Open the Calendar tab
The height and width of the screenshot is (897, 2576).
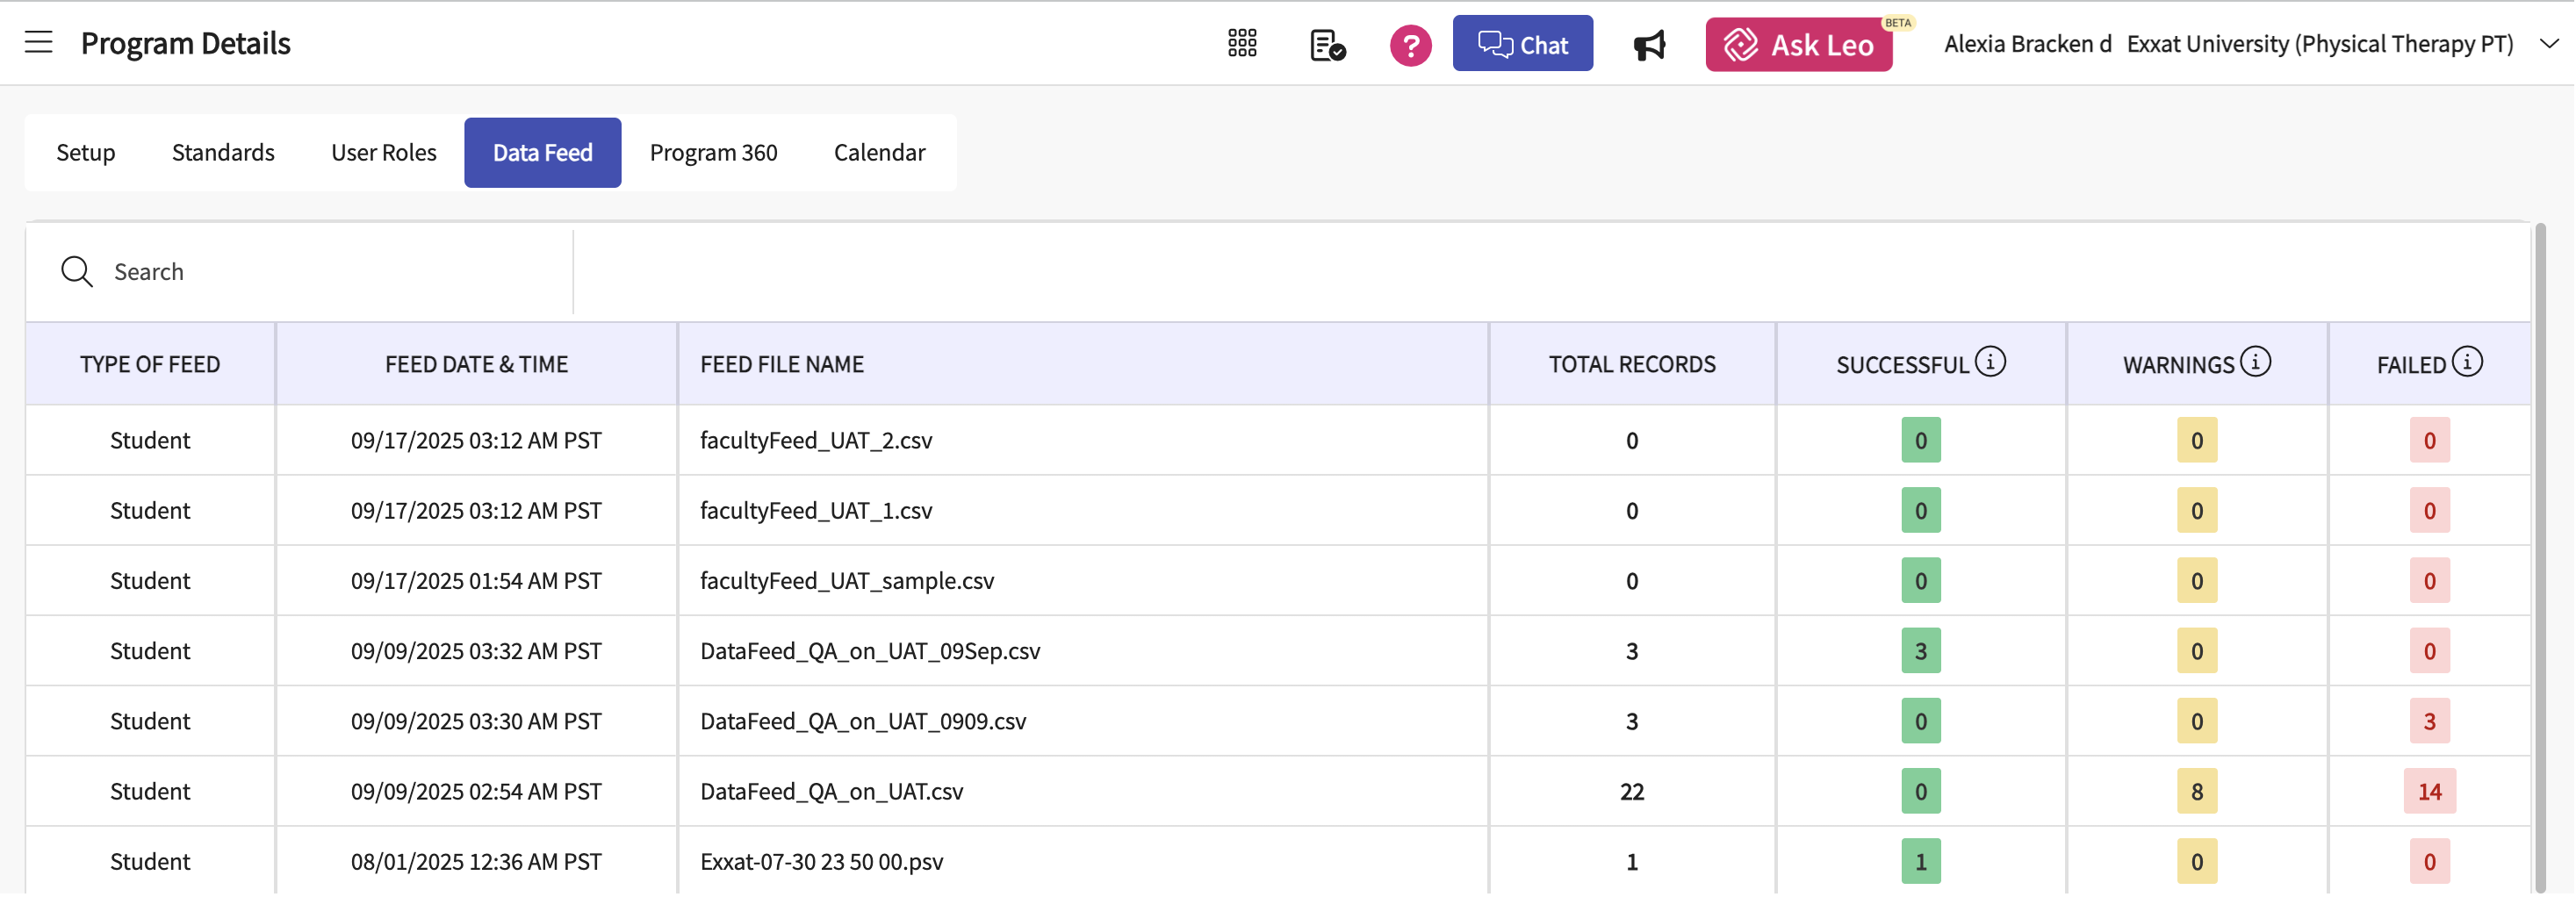(879, 152)
